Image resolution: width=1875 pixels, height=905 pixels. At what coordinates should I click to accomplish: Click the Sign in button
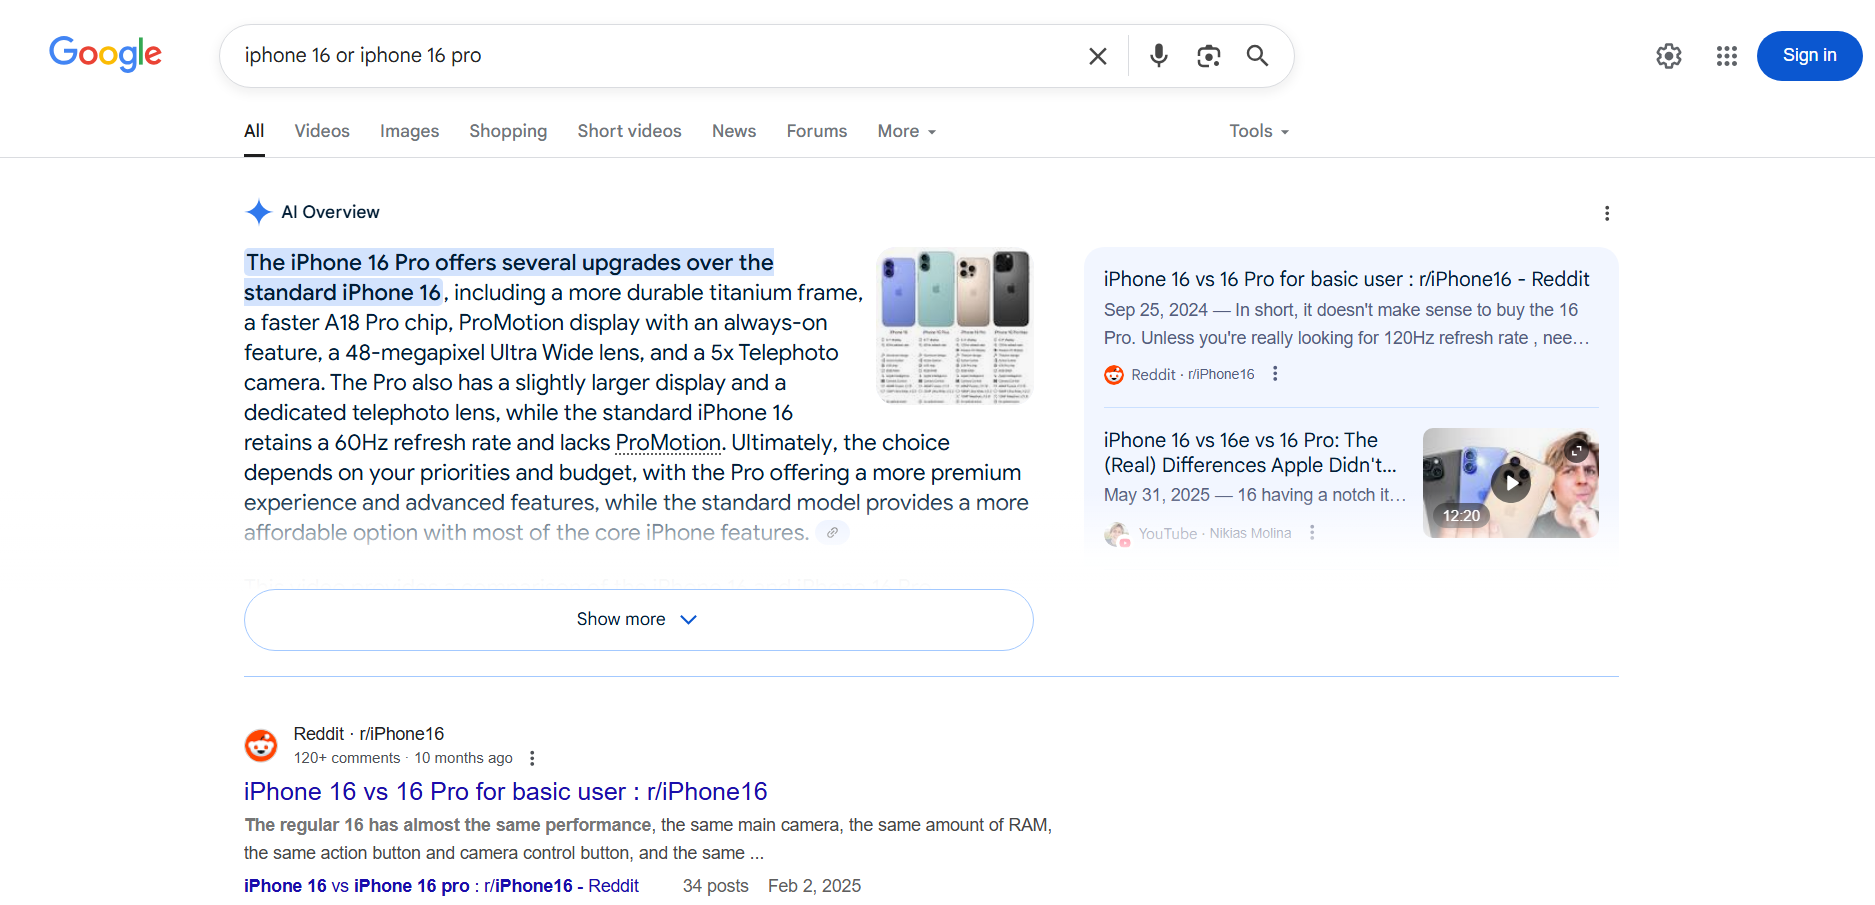tap(1809, 56)
